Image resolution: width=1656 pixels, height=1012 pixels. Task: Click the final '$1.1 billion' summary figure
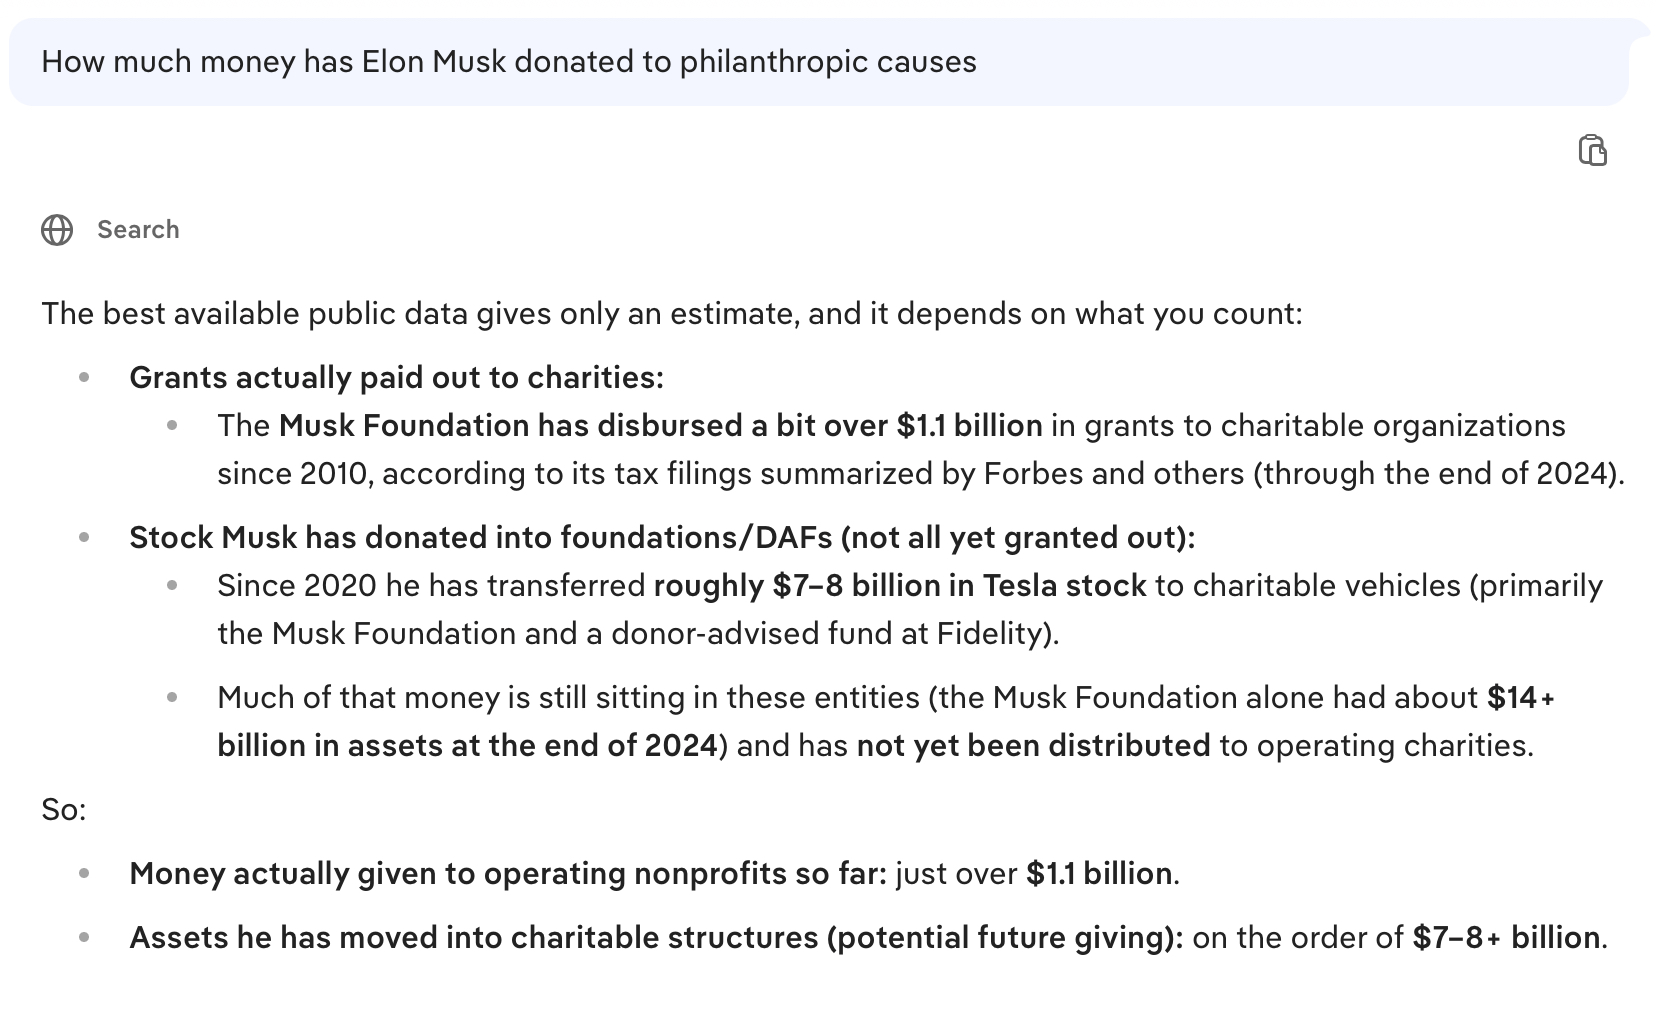pos(1098,874)
